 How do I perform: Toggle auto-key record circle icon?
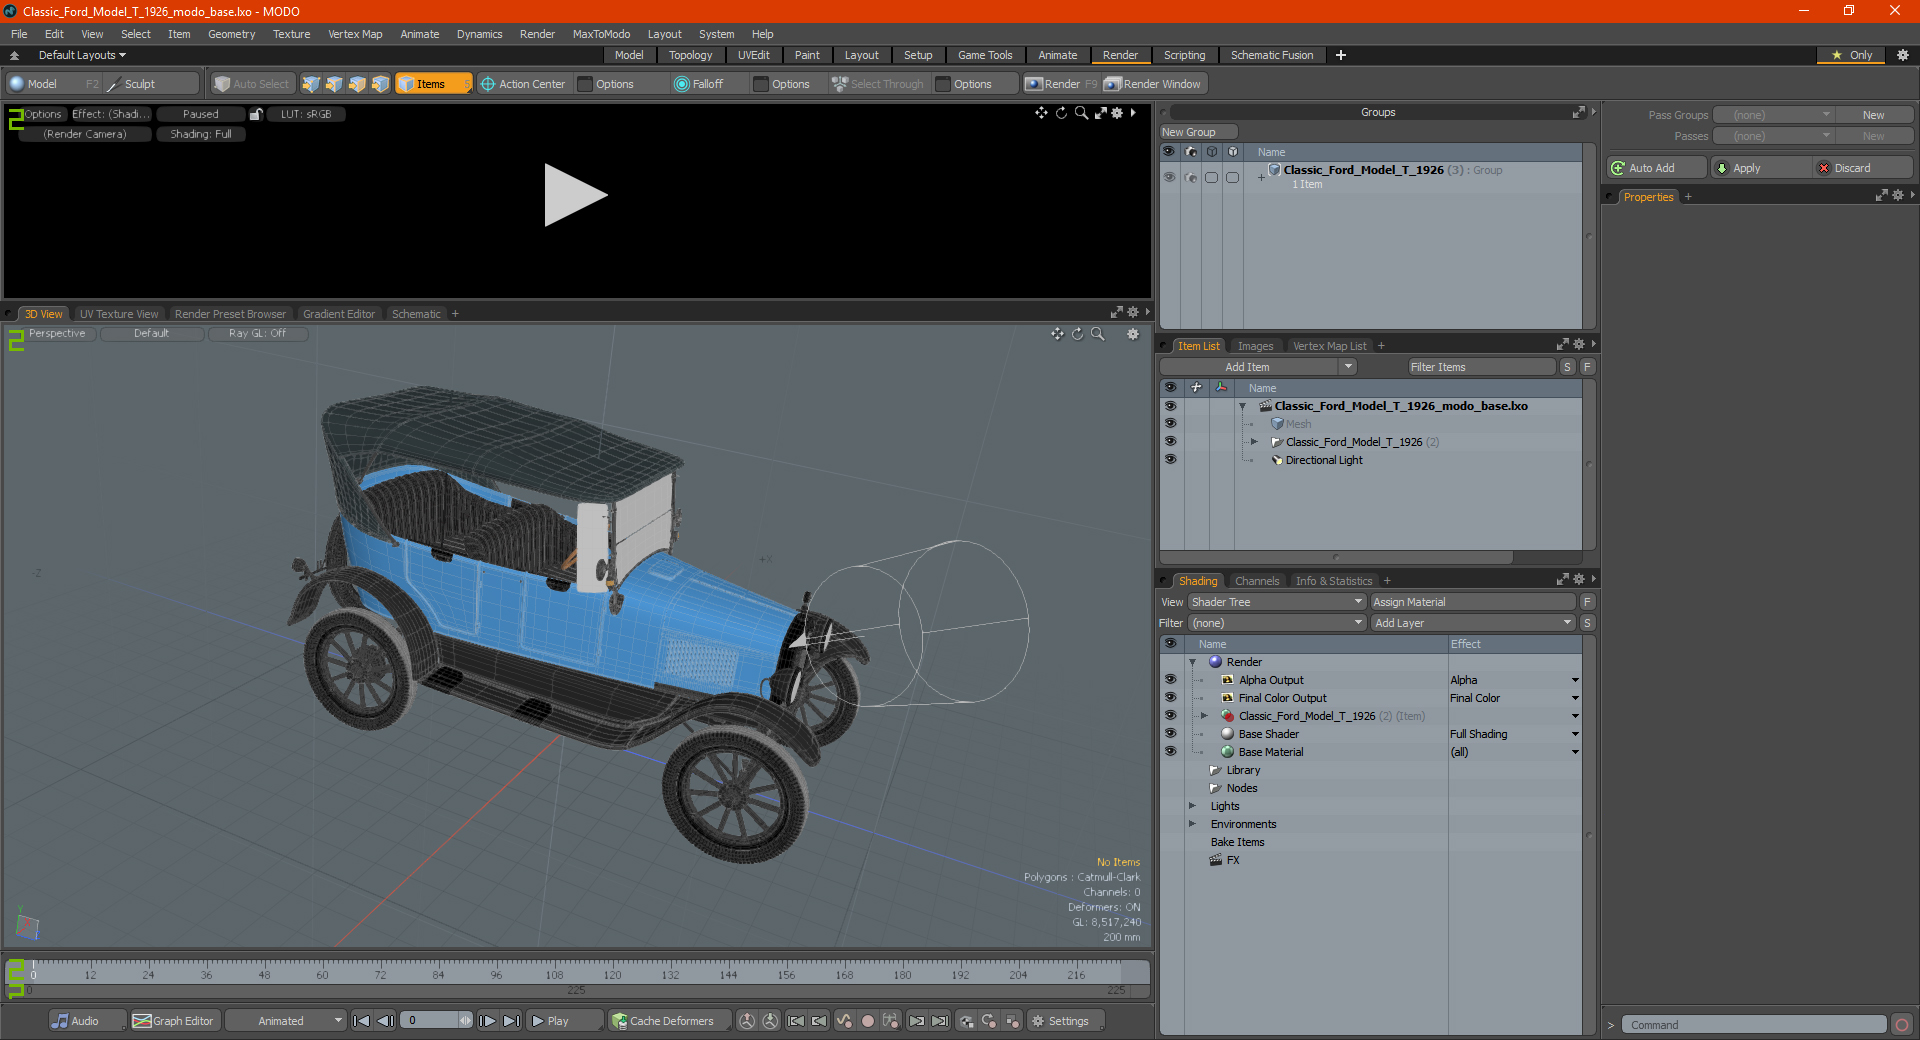868,1021
